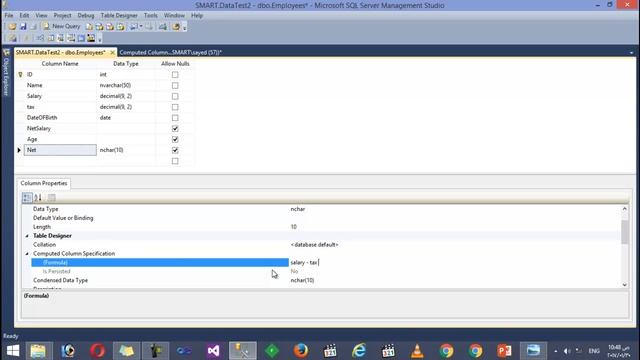Show hidden system tray icons arrow
640x360 pixels.
[x=556, y=351]
